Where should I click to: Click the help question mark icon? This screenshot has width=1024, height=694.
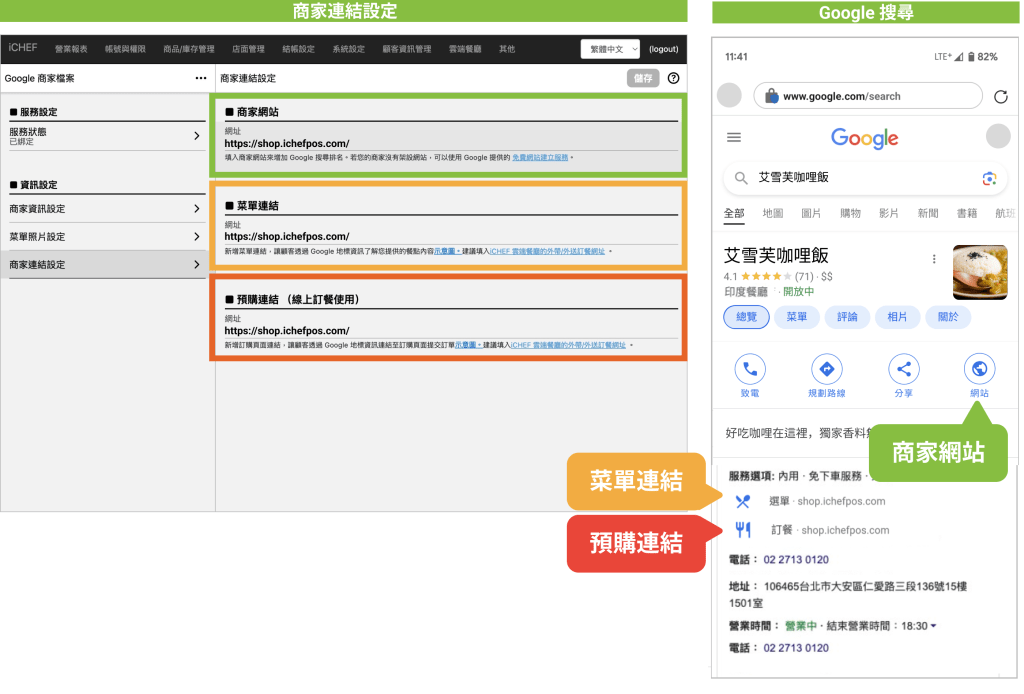click(673, 78)
